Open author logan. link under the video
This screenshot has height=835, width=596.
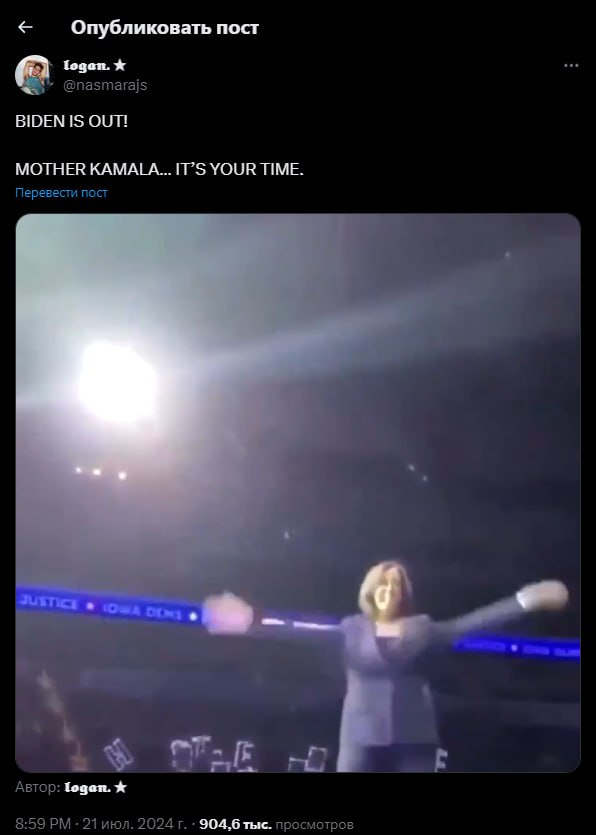(x=87, y=787)
